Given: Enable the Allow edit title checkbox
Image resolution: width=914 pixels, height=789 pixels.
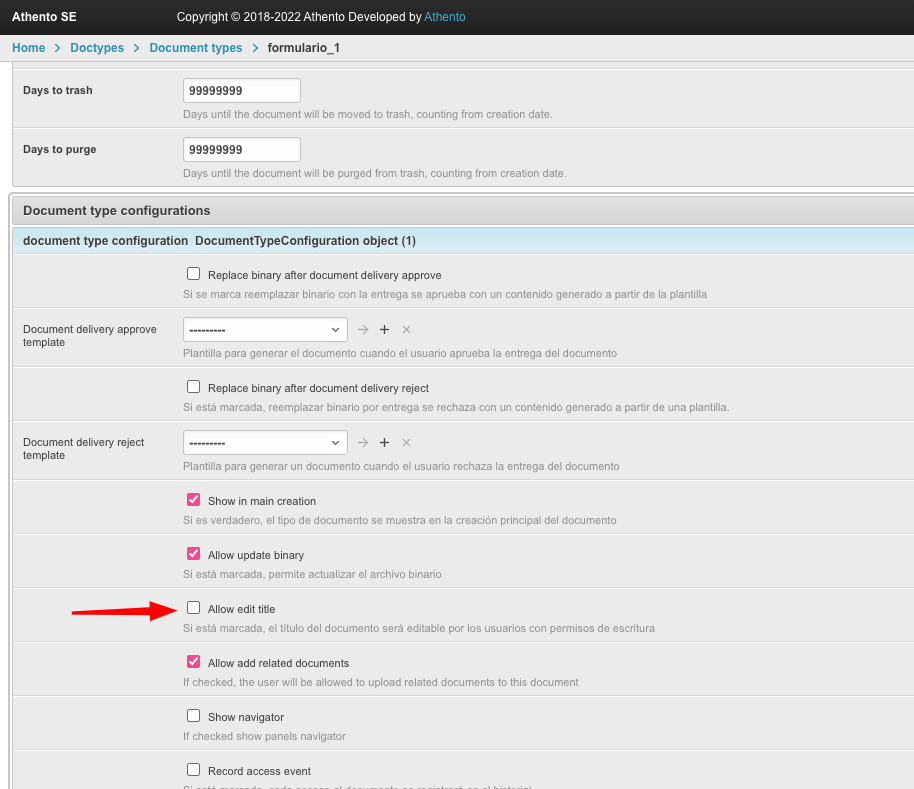Looking at the screenshot, I should (x=194, y=608).
